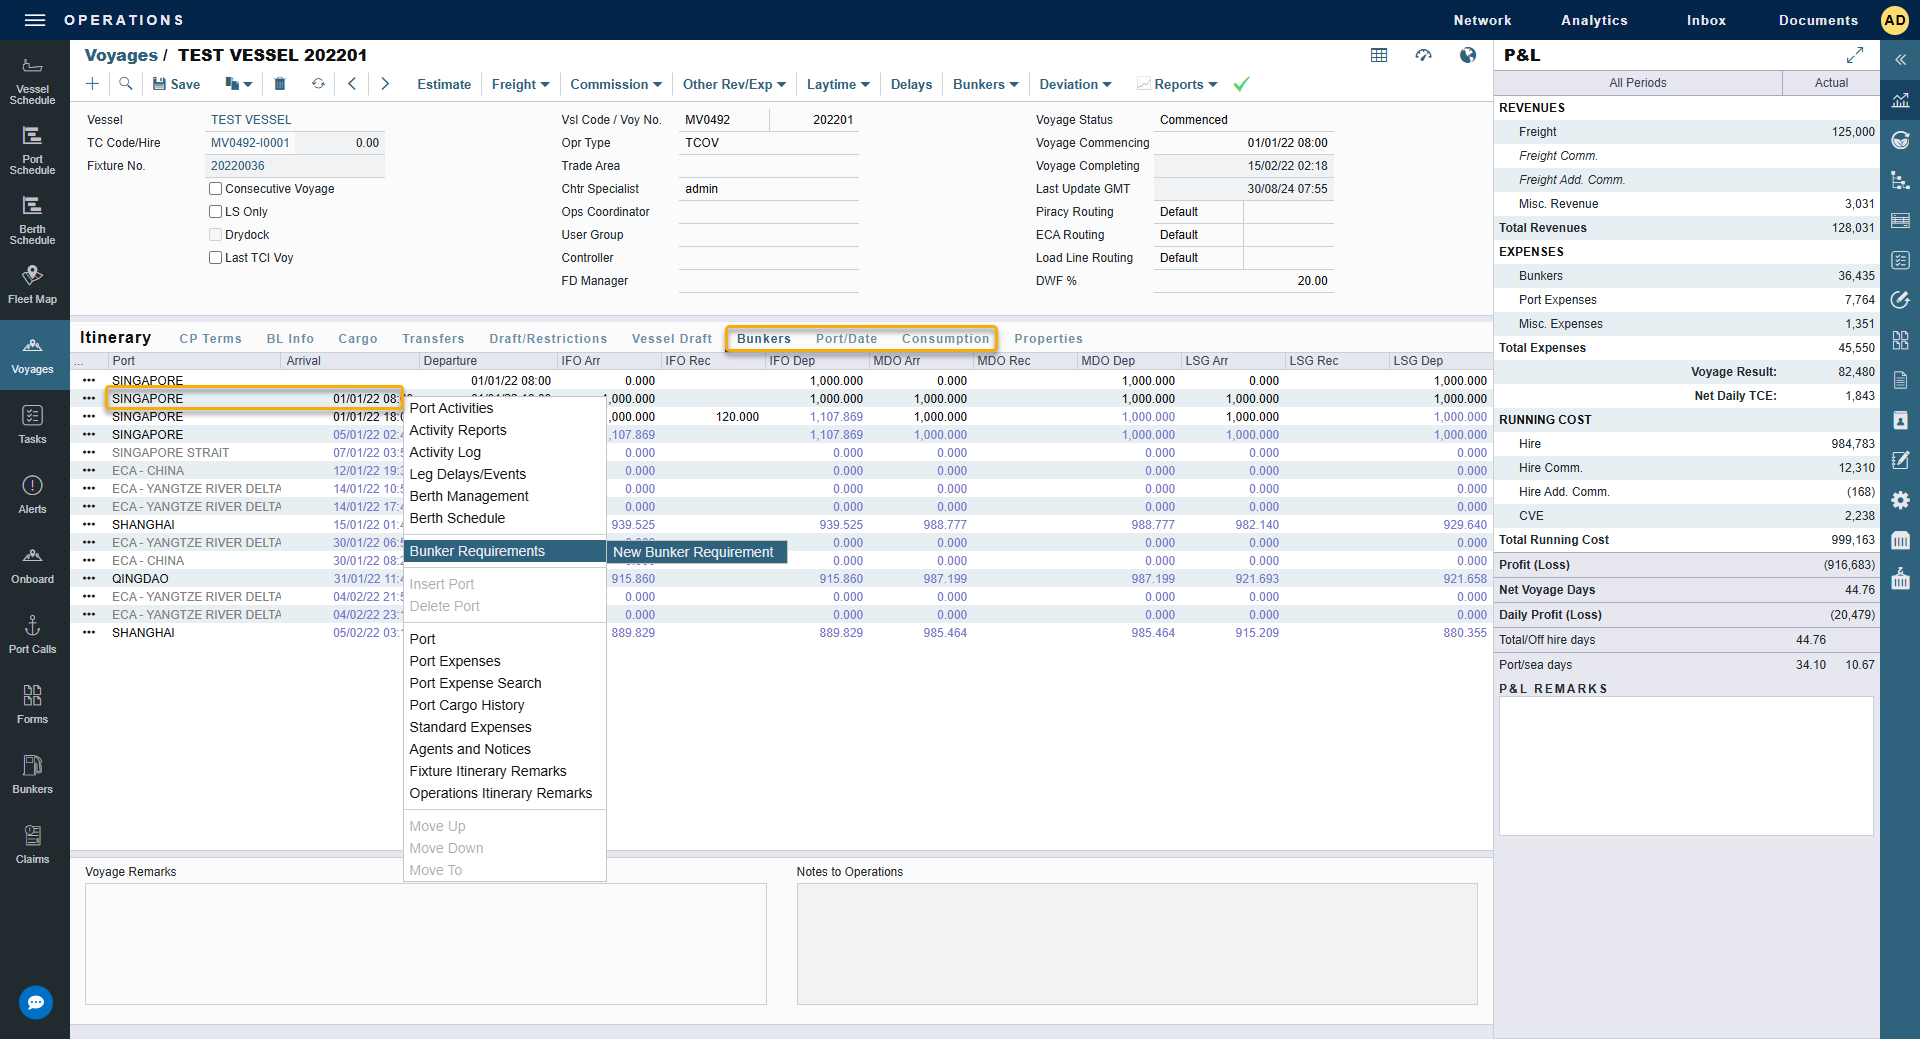Open the Laytime dropdown
The height and width of the screenshot is (1039, 1920).
(x=838, y=84)
